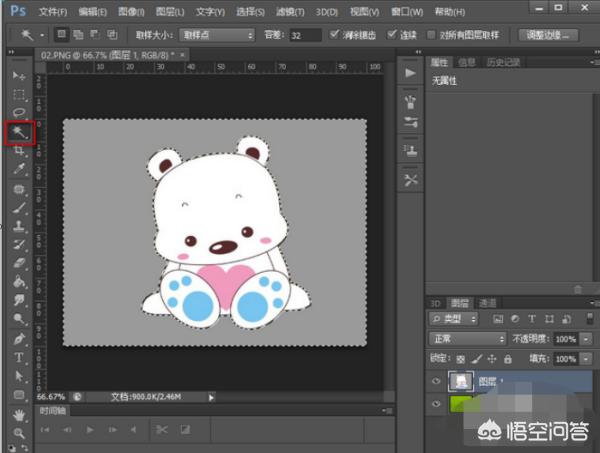The width and height of the screenshot is (600, 453).
Task: Select the Smudge tool
Action: [19, 300]
